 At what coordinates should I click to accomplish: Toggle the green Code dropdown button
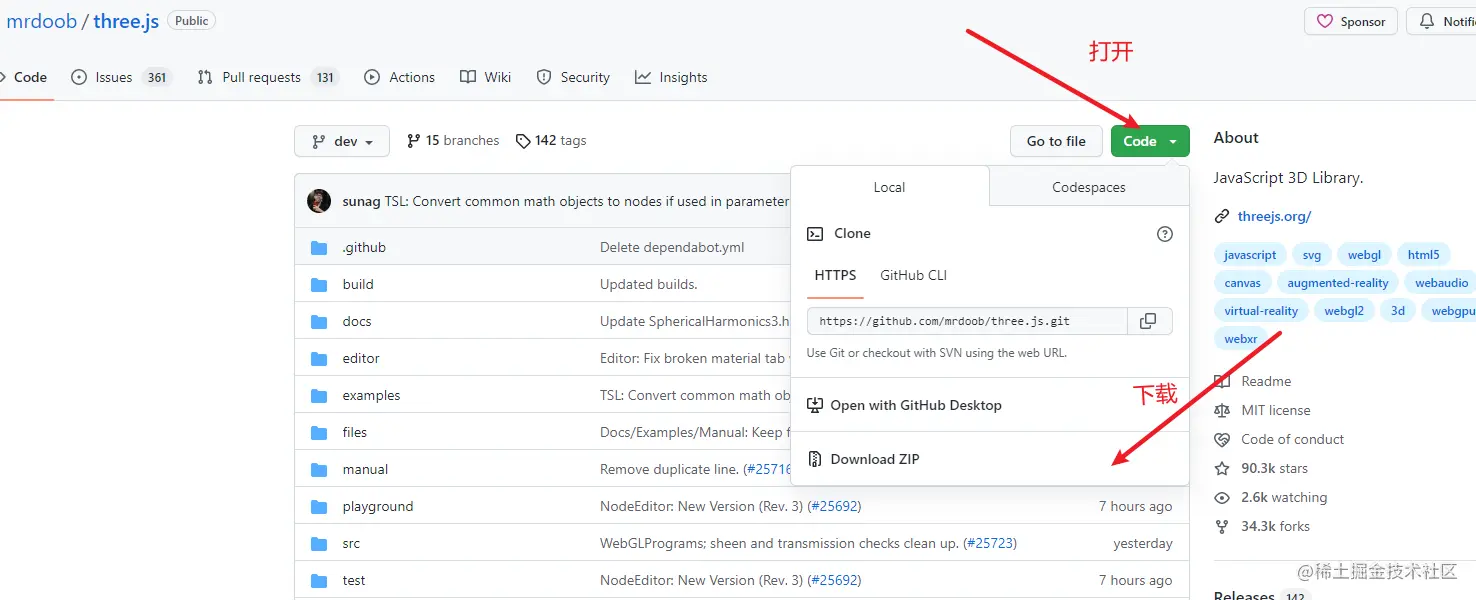click(x=1149, y=141)
